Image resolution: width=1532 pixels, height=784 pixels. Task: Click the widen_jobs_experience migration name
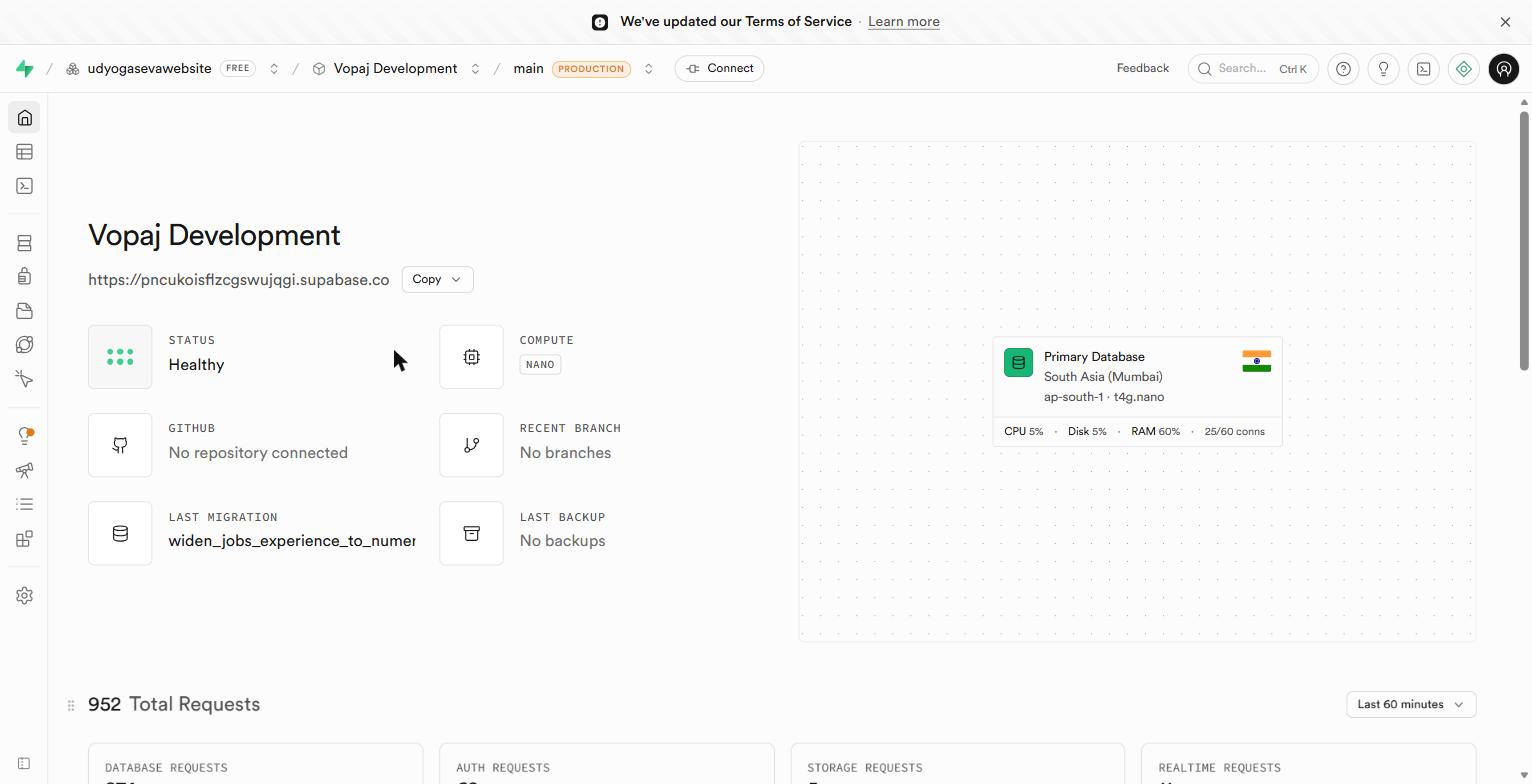click(x=292, y=541)
